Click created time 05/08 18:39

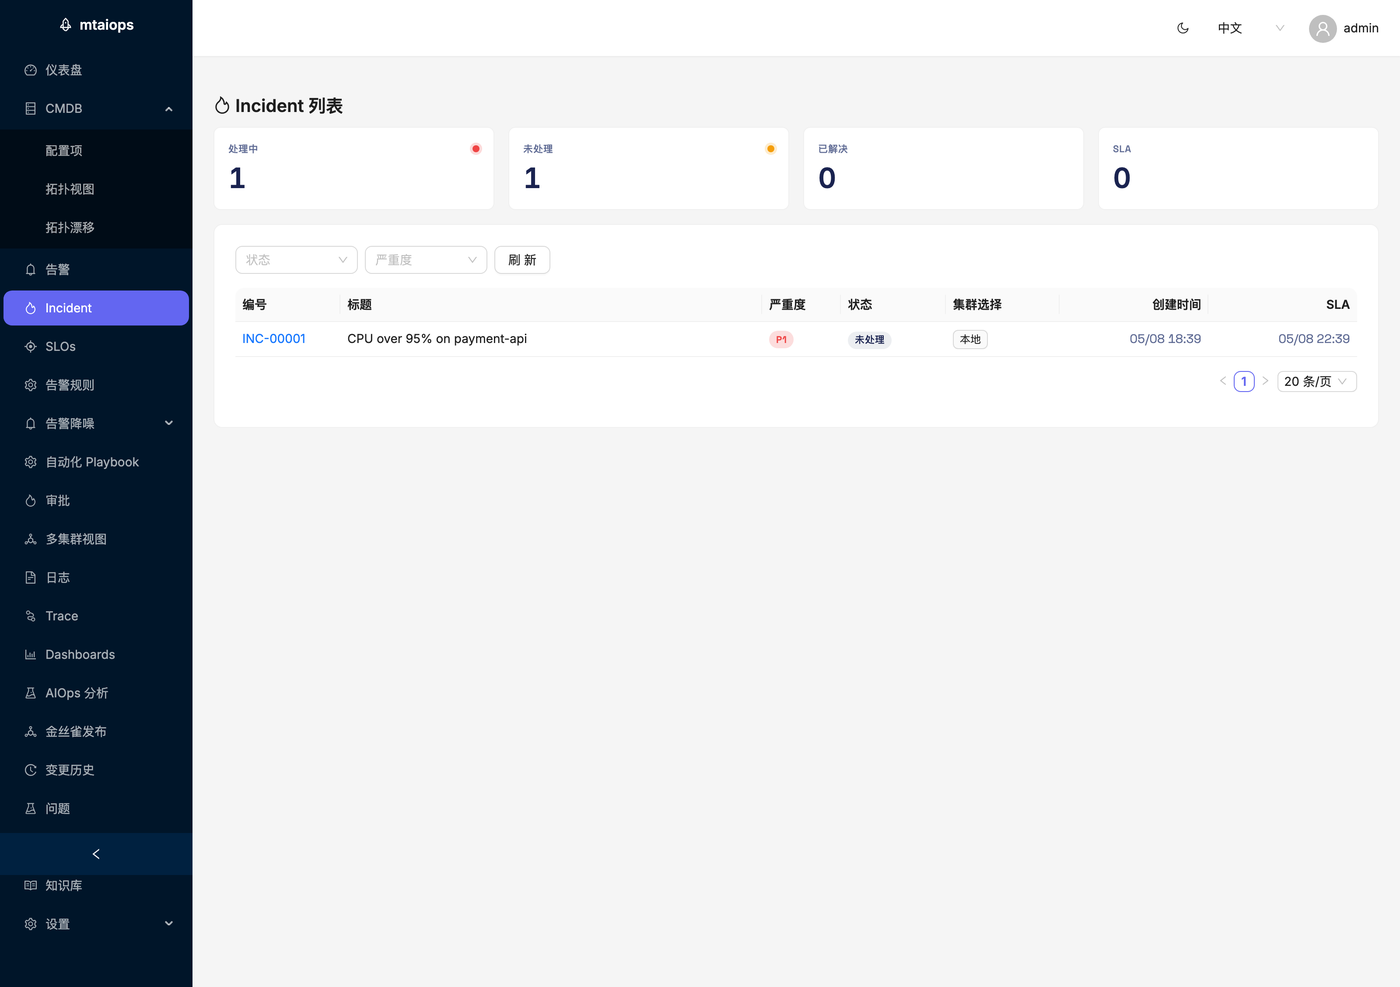pyautogui.click(x=1165, y=339)
